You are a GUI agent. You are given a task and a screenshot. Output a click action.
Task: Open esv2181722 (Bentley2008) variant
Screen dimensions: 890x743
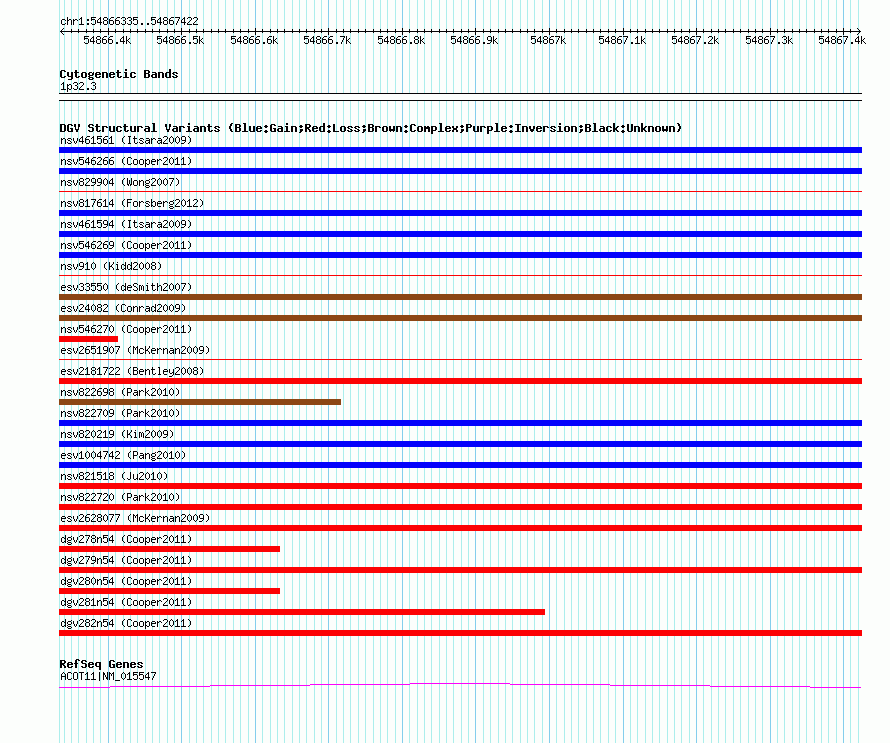[x=132, y=371]
